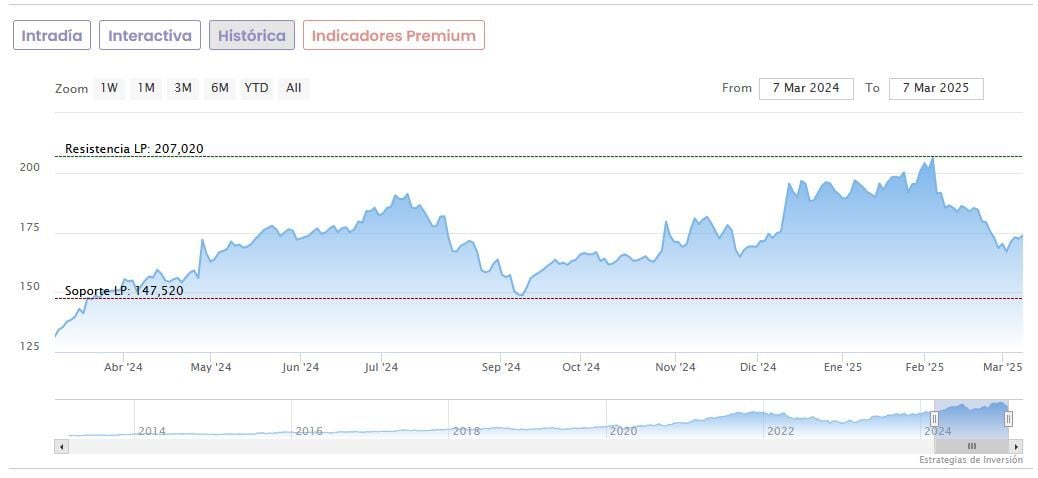Open Estrategias de Inversión credit link
This screenshot has width=1038, height=478.
(971, 460)
